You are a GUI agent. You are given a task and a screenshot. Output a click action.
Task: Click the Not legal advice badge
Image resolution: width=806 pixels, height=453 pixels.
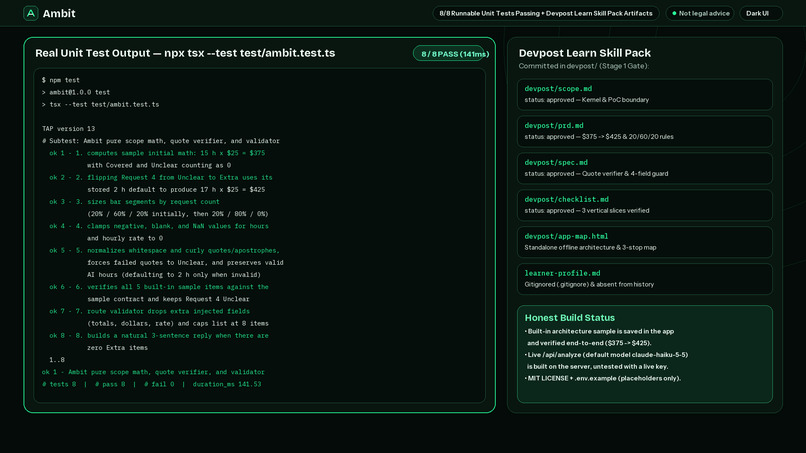tap(700, 13)
